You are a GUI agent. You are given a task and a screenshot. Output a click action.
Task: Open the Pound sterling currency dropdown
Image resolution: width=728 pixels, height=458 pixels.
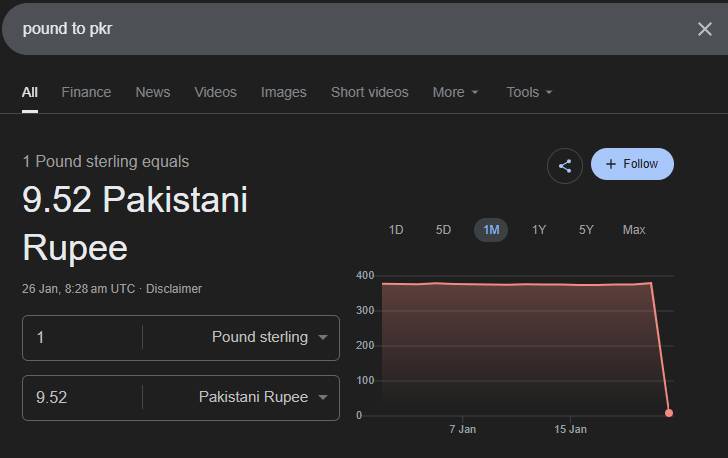[269, 337]
